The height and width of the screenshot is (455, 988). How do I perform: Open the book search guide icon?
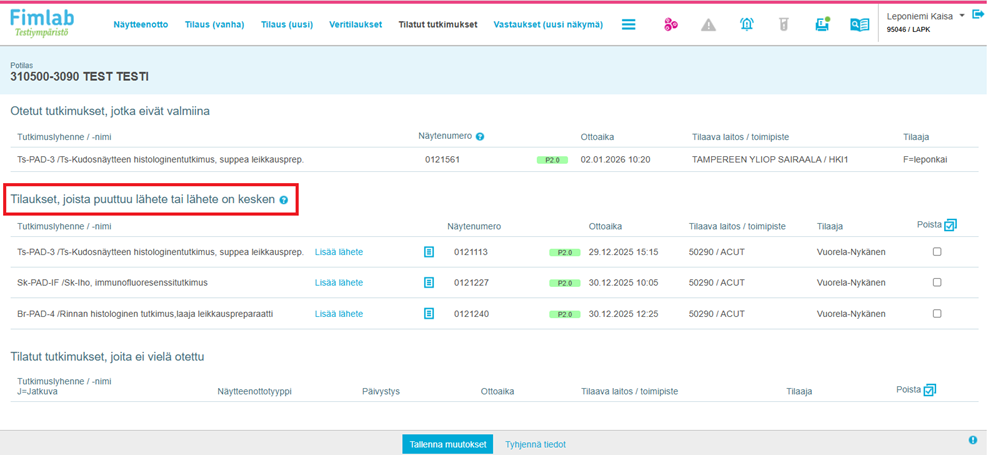(859, 25)
